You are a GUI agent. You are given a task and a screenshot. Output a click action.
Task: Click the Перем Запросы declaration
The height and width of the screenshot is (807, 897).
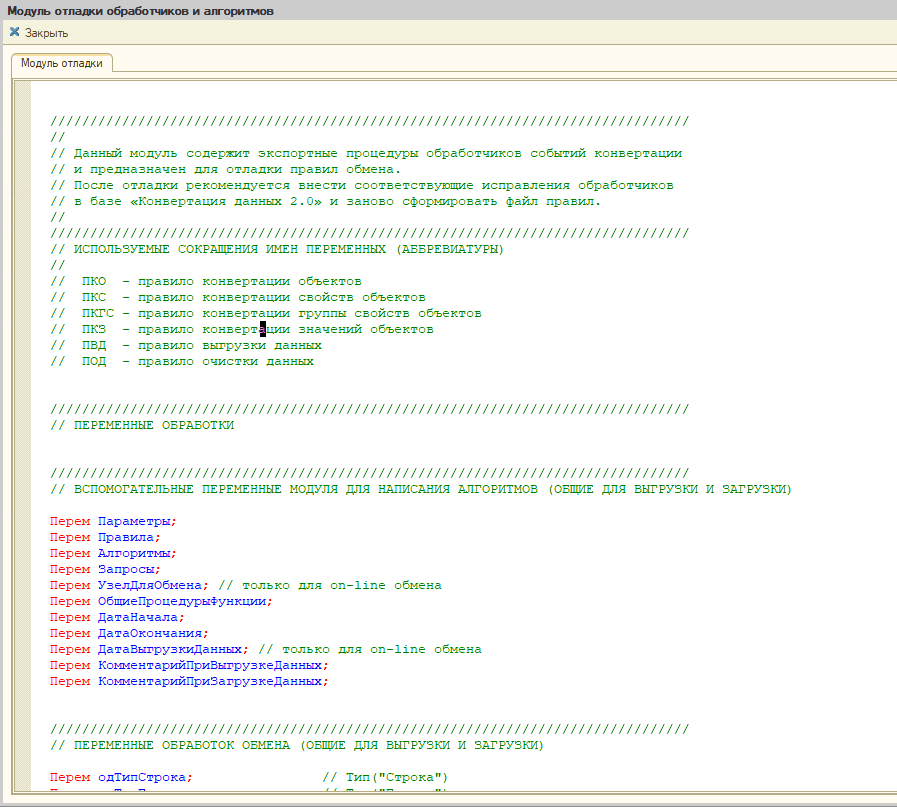(x=105, y=570)
